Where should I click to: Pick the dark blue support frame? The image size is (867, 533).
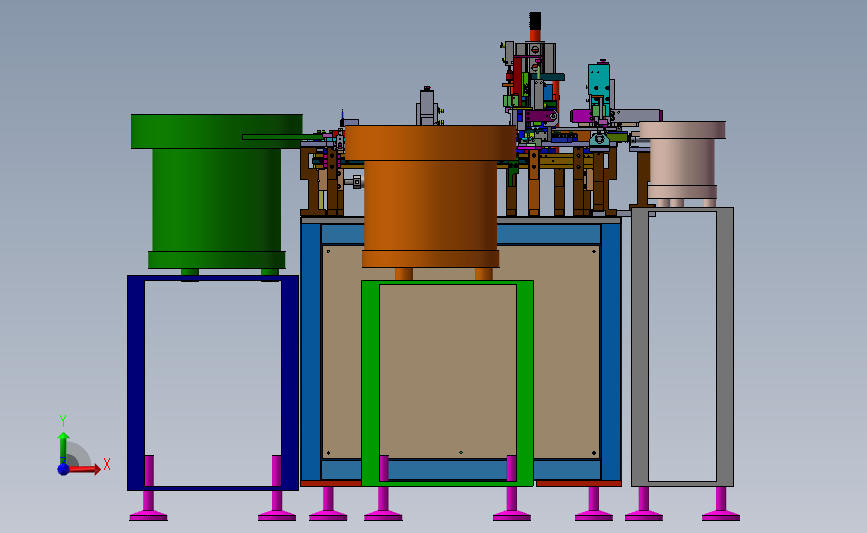click(x=136, y=382)
